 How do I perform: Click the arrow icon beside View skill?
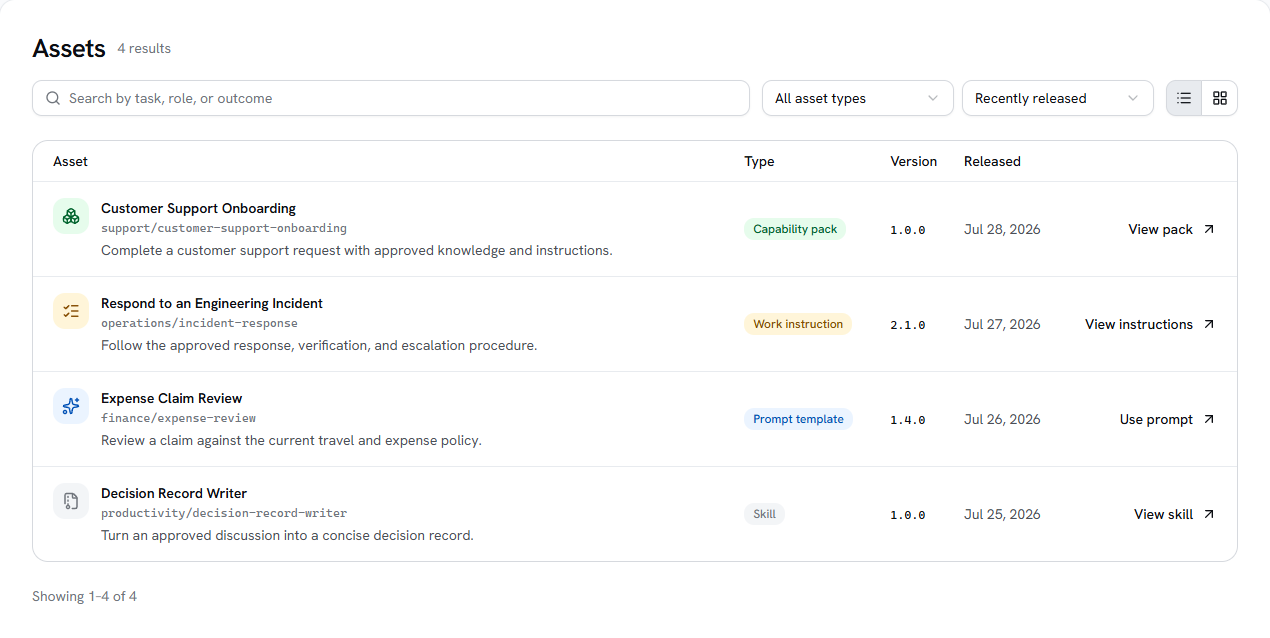coord(1208,514)
